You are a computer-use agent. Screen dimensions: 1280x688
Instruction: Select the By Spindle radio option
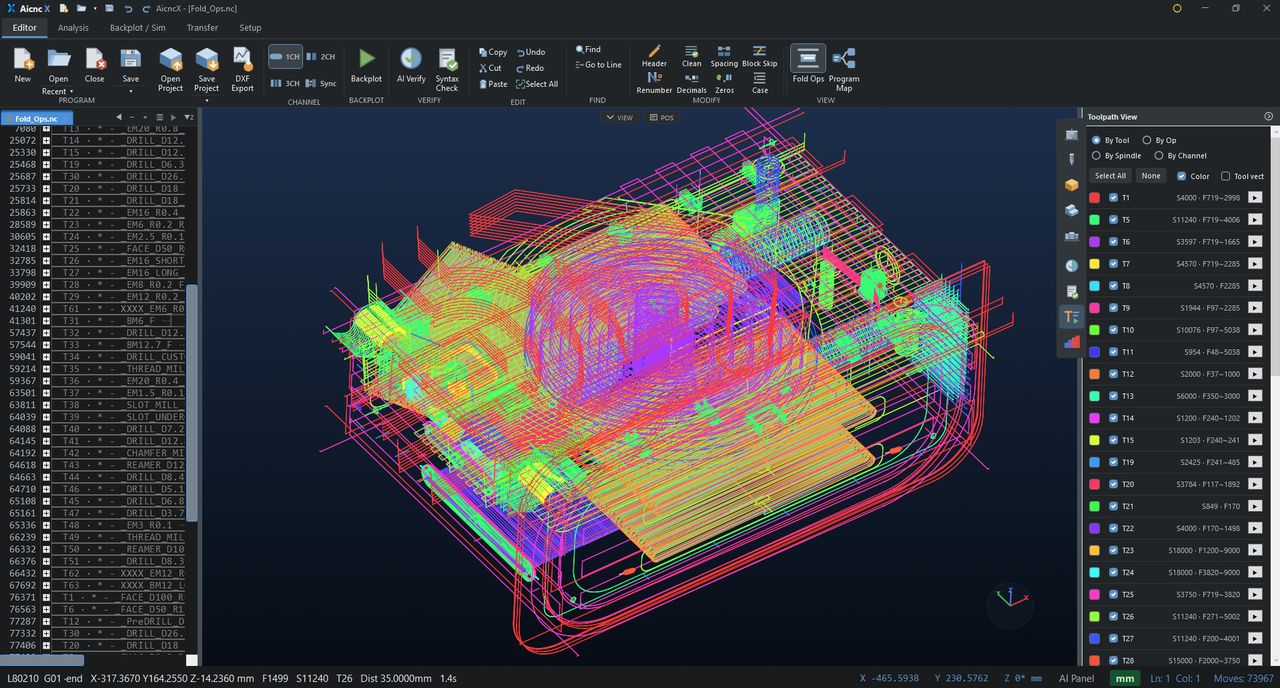1096,156
